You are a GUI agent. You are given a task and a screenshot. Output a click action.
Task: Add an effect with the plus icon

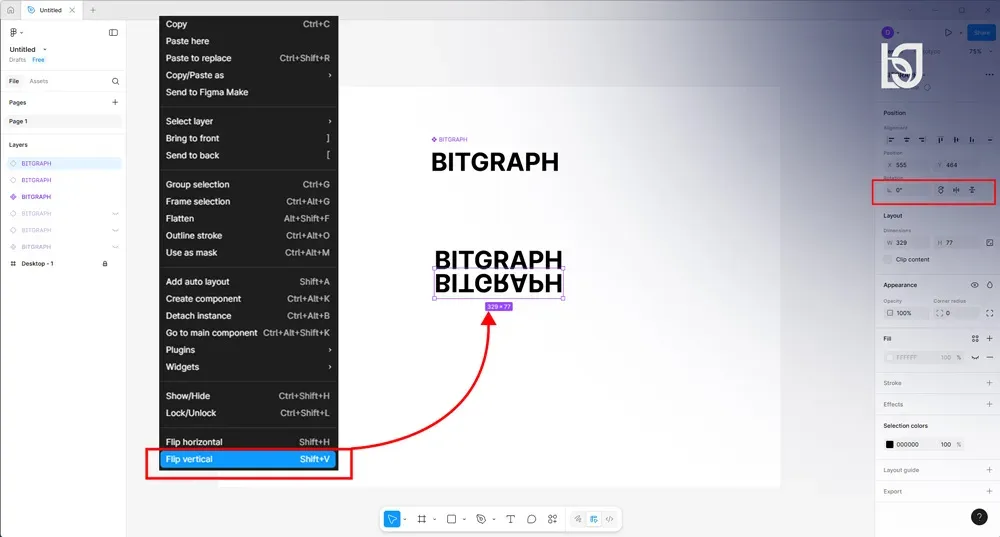coord(990,404)
